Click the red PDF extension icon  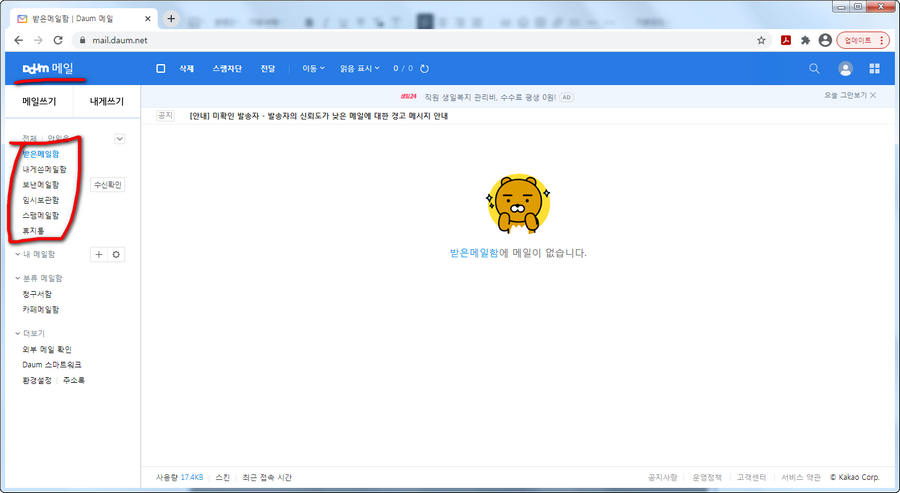[786, 40]
